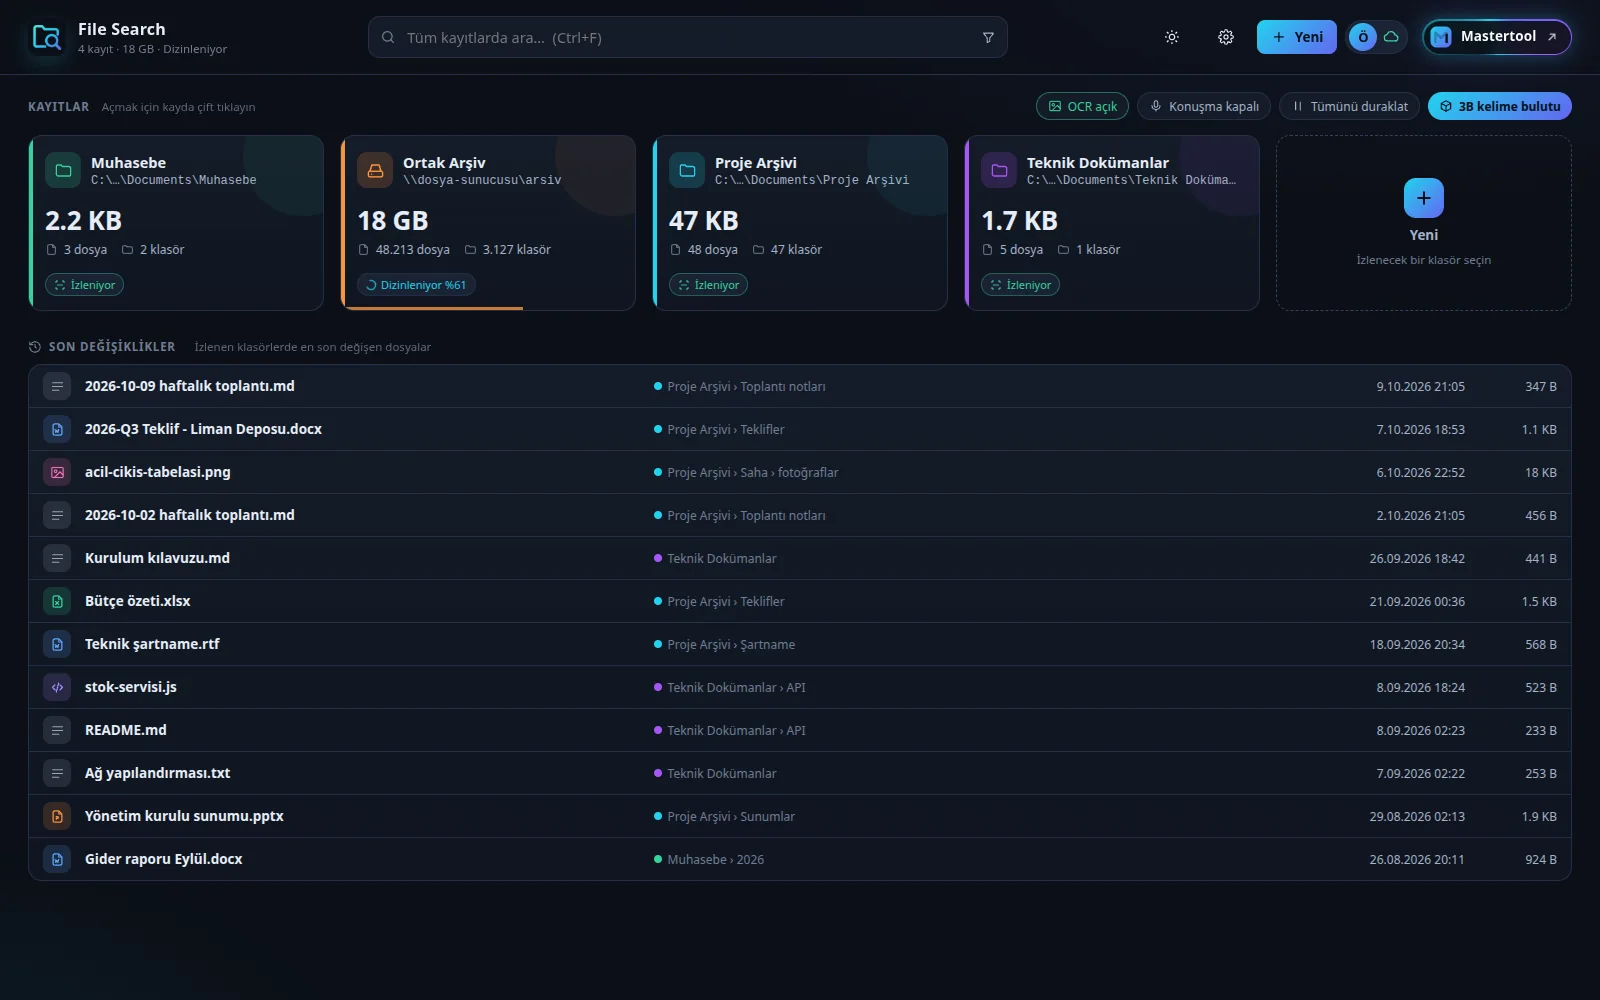Image resolution: width=1600 pixels, height=1000 pixels.
Task: Click the Ortak Arşiv network drive icon
Action: pos(375,171)
